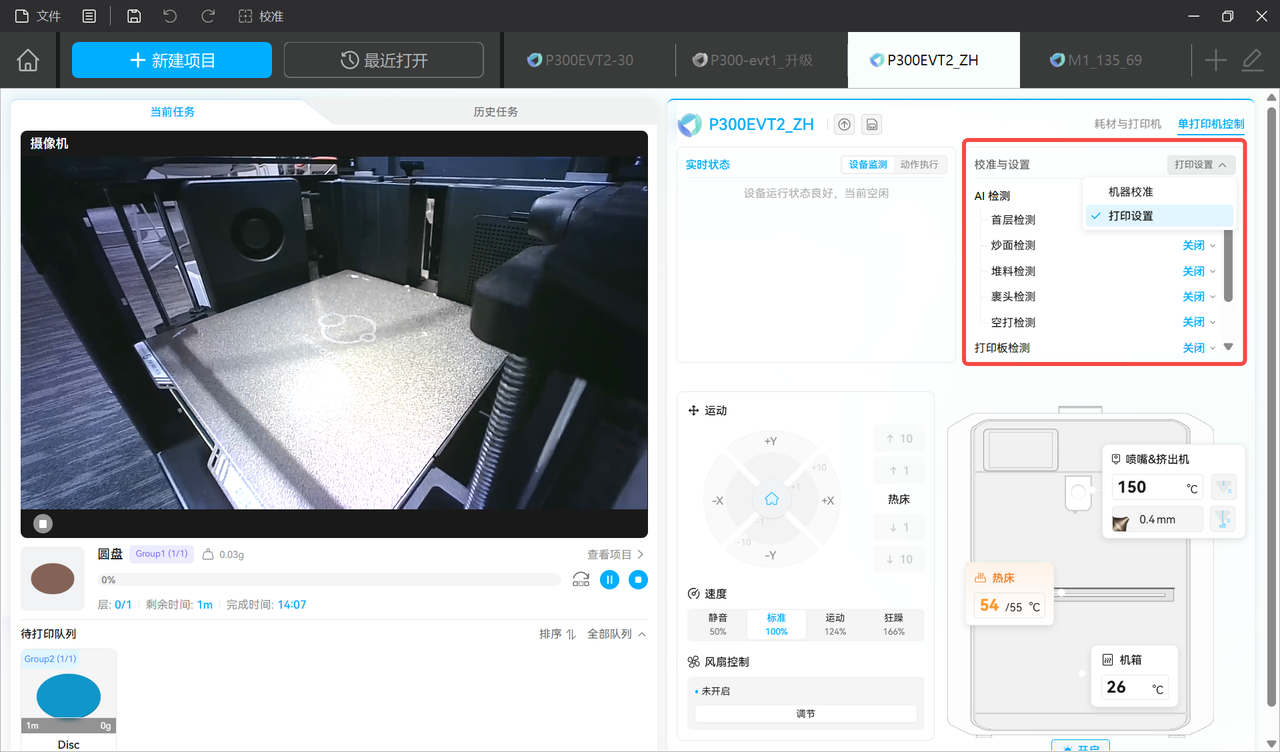Open the 最近打开 recent projects
This screenshot has width=1280, height=752.
pyautogui.click(x=384, y=60)
